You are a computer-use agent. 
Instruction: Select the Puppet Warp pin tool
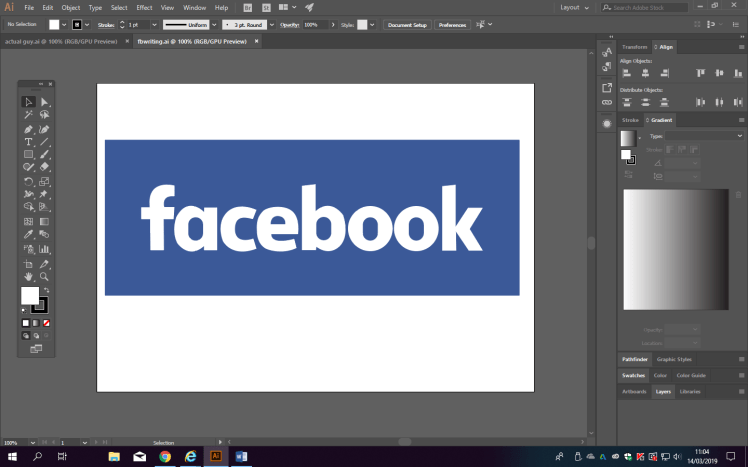(x=44, y=194)
